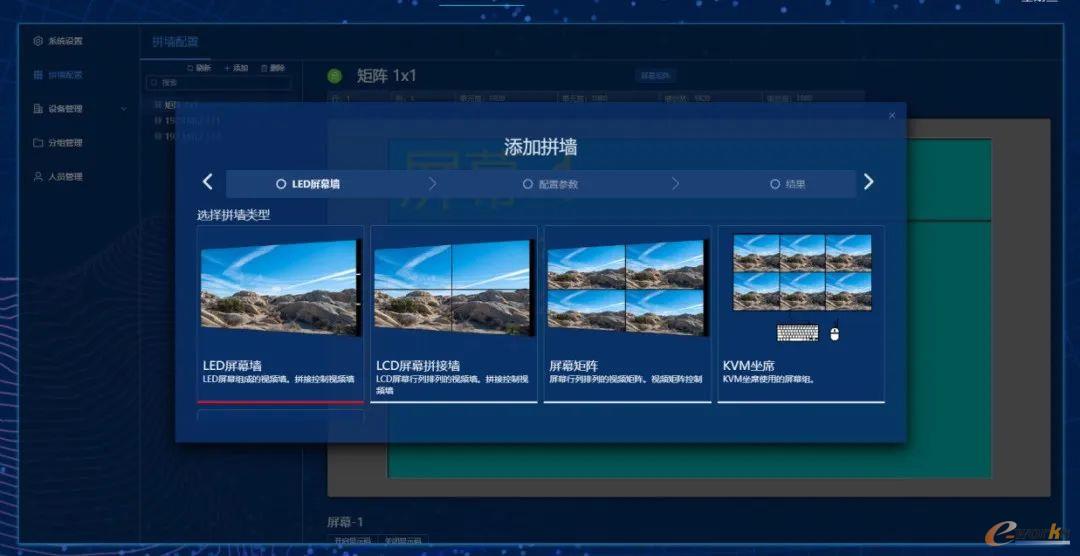Viewport: 1080px width, 556px height.
Task: Focus the 搜索 search field
Action: click(x=218, y=83)
